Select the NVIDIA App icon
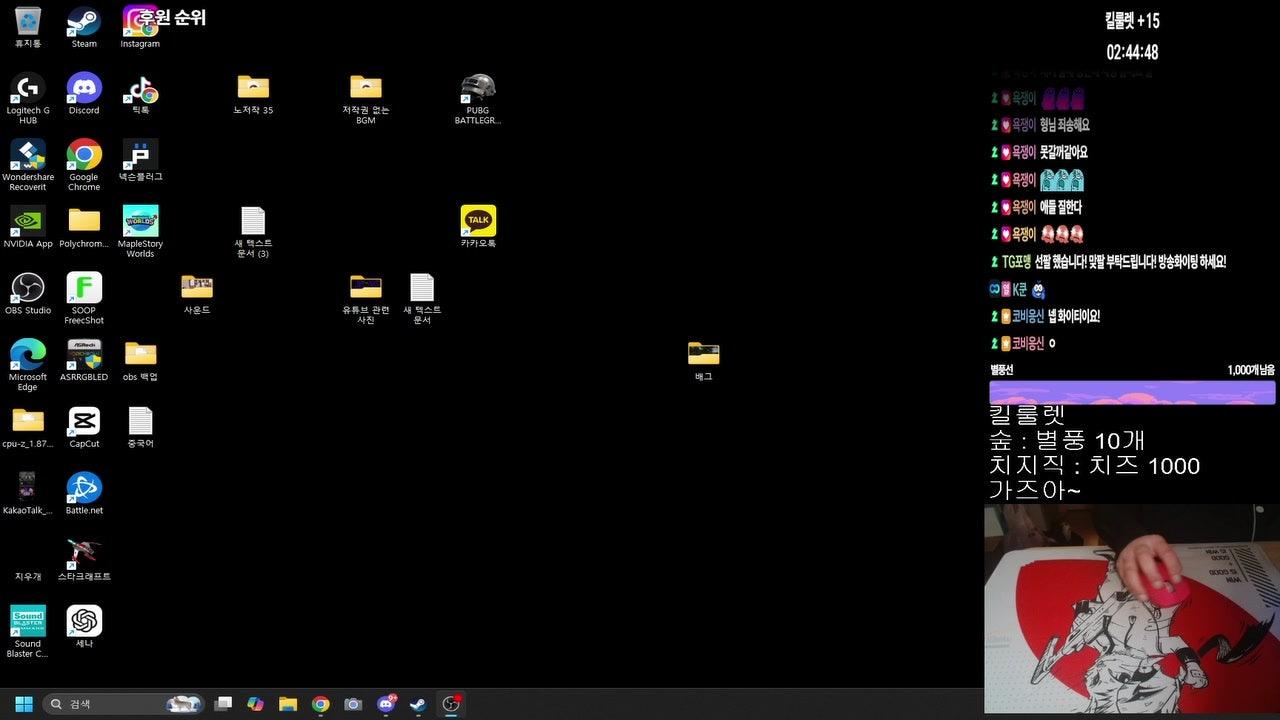The height and width of the screenshot is (720, 1280). coord(28,227)
